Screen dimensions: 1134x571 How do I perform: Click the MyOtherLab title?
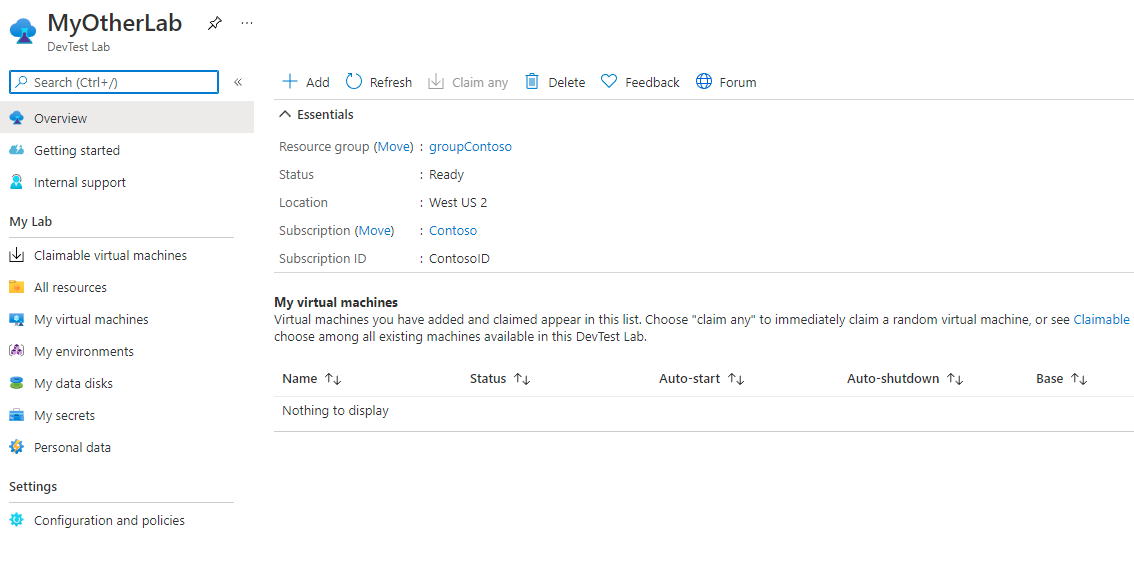pos(114,22)
